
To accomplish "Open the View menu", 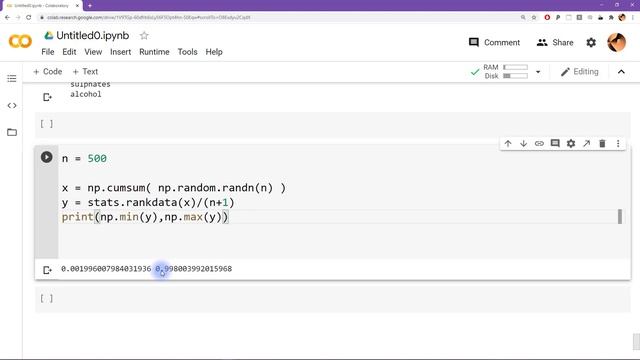I will 93,52.
